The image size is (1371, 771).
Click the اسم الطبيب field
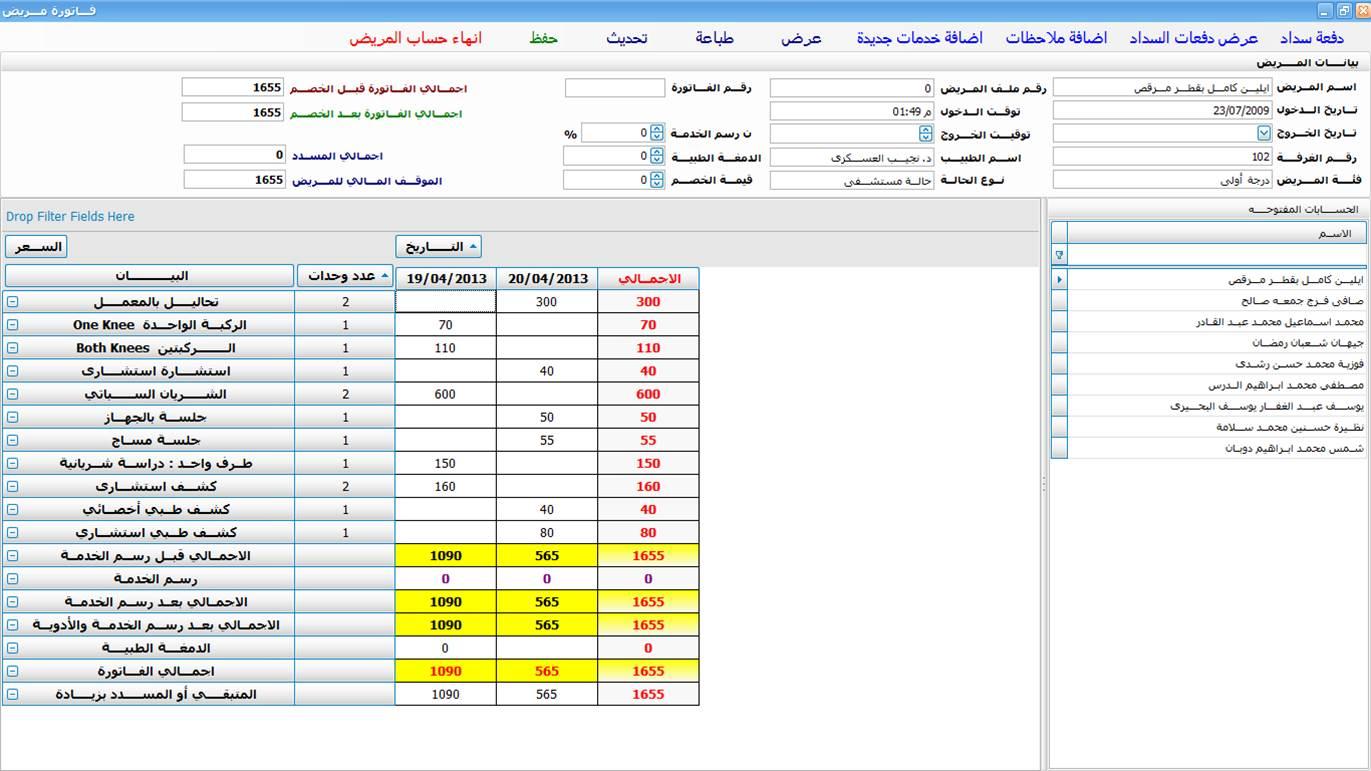(852, 157)
